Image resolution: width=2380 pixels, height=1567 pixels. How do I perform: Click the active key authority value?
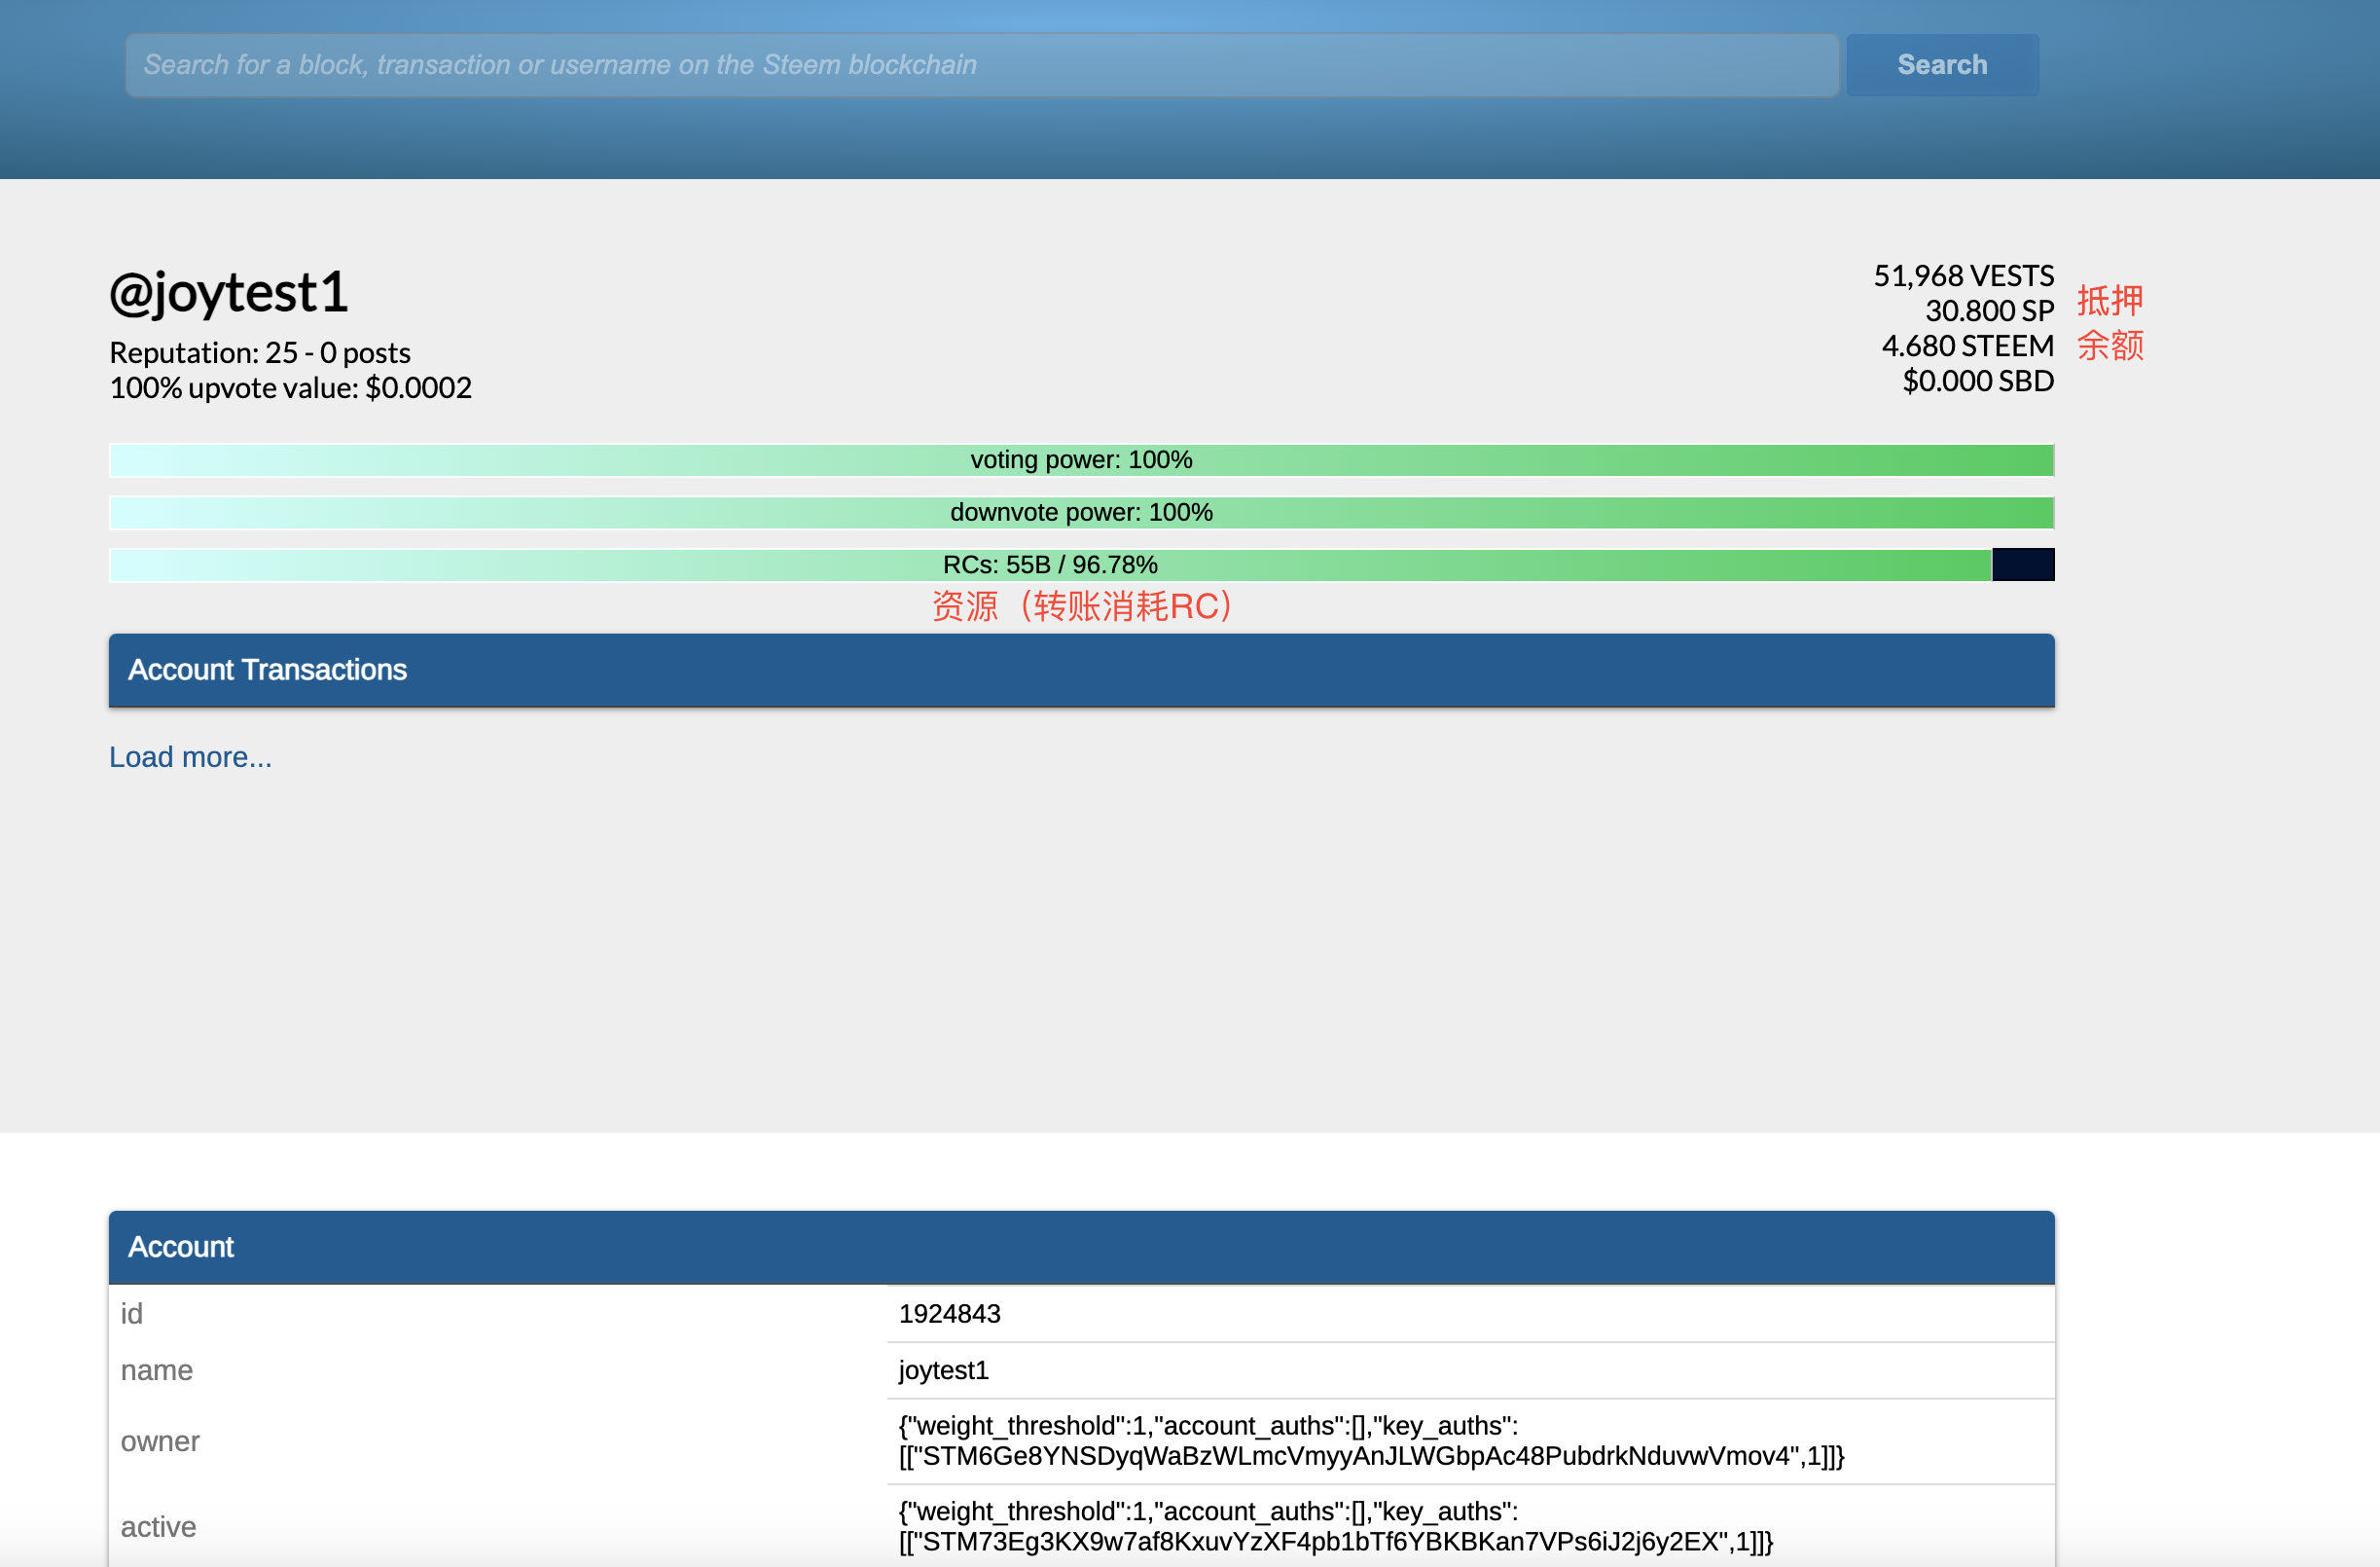[x=1335, y=1526]
